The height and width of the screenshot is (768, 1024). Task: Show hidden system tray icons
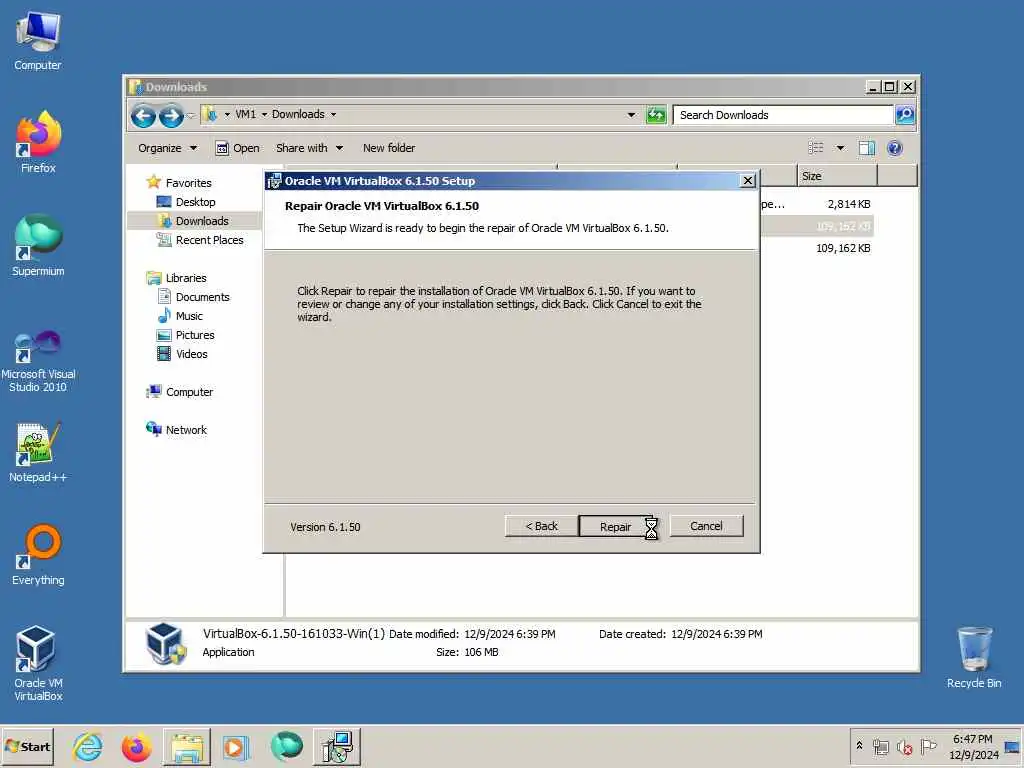(x=859, y=745)
